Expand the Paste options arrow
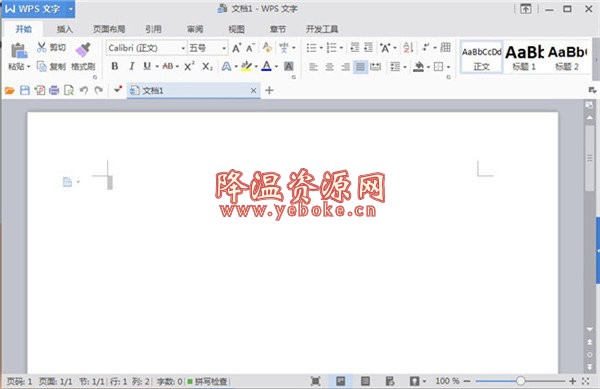600x389 pixels. click(28, 67)
